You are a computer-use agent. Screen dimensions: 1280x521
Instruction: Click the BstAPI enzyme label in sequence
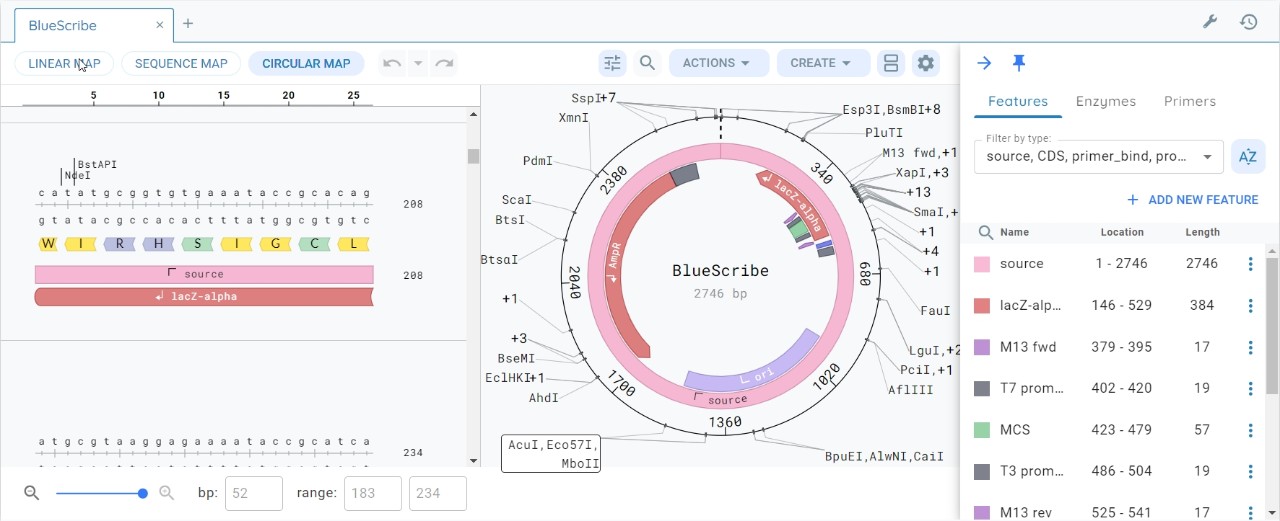[x=97, y=164]
